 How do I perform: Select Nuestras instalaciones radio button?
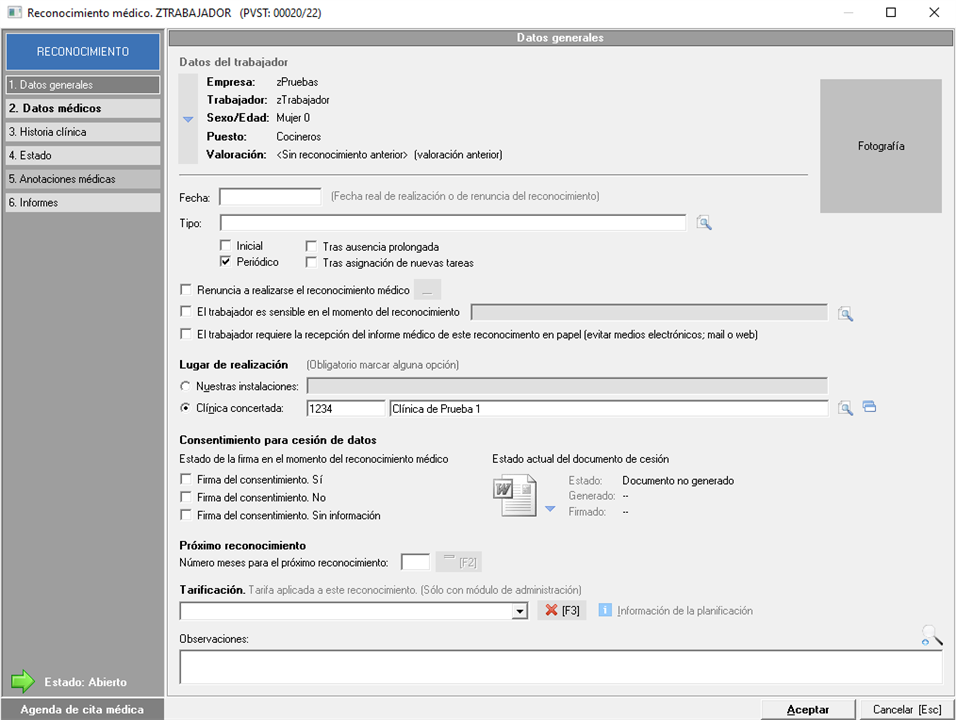click(x=186, y=386)
